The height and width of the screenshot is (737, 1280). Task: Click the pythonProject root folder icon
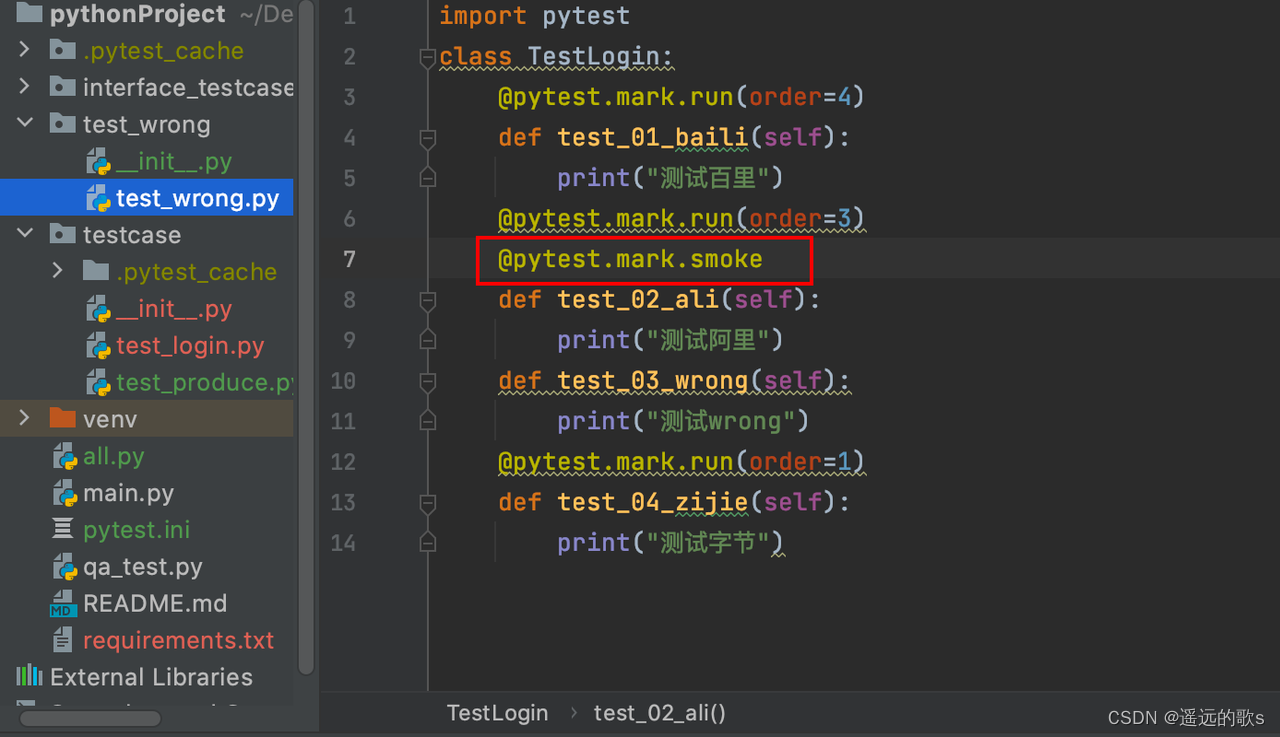pos(29,13)
